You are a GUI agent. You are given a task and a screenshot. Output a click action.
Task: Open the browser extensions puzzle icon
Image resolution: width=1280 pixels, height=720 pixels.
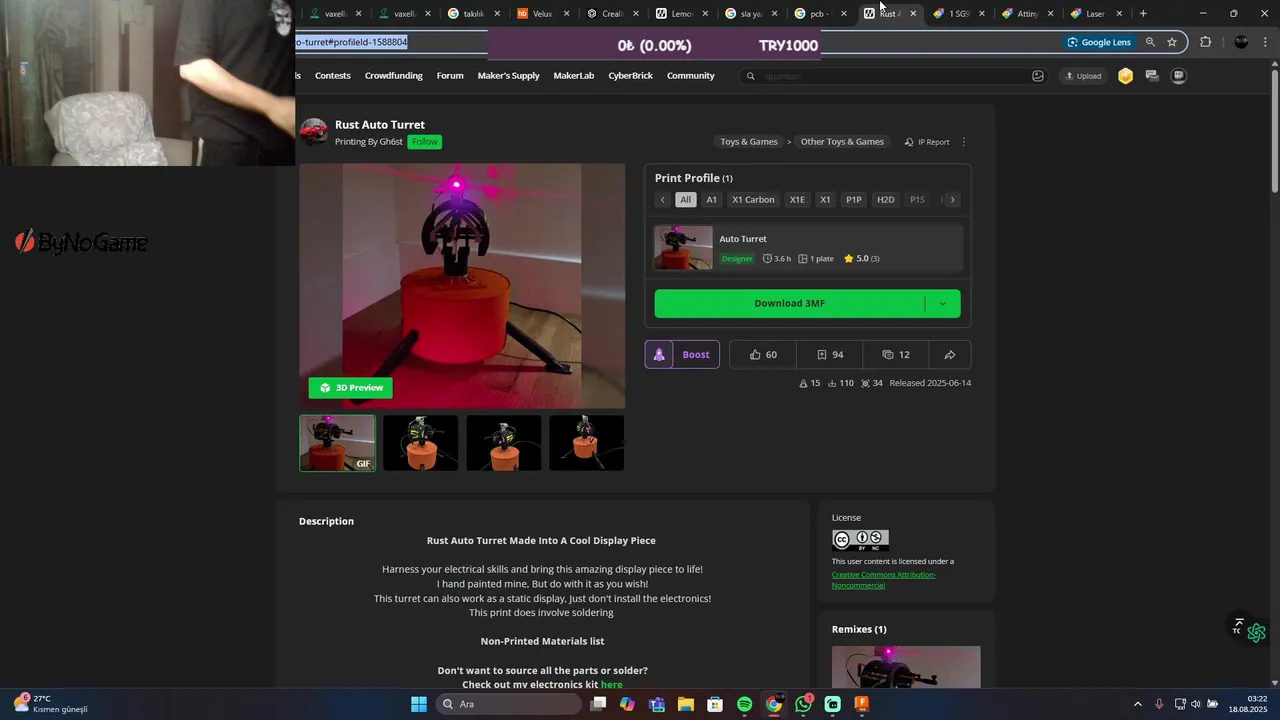tap(1205, 42)
